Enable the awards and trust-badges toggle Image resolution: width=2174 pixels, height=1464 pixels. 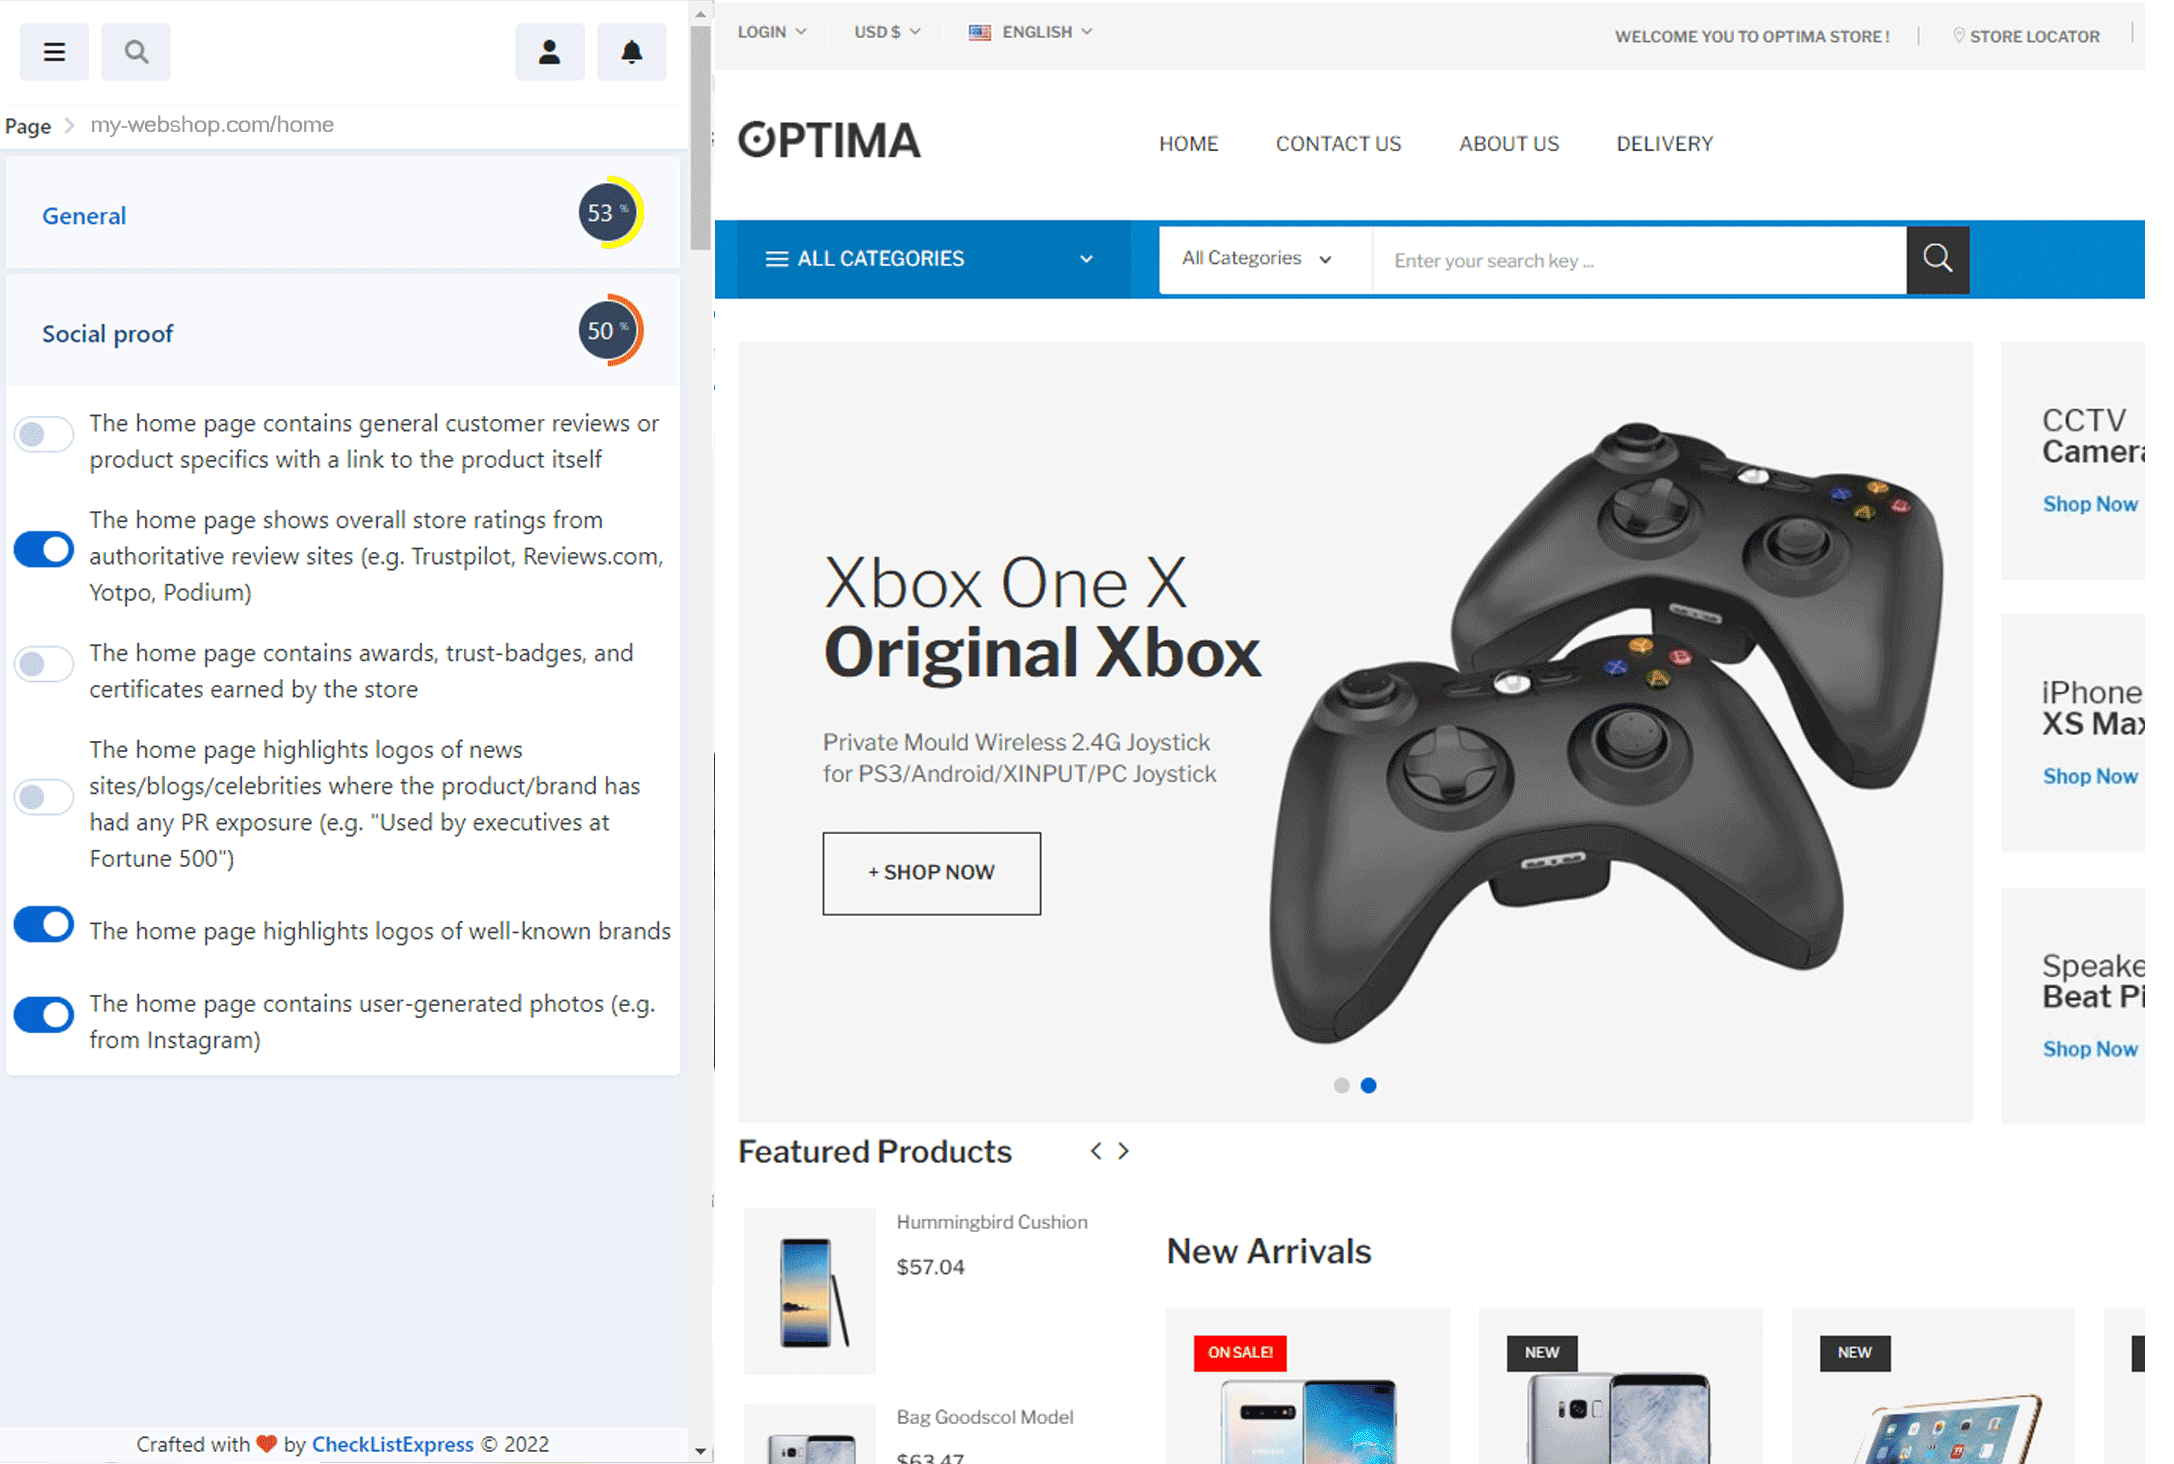point(44,663)
